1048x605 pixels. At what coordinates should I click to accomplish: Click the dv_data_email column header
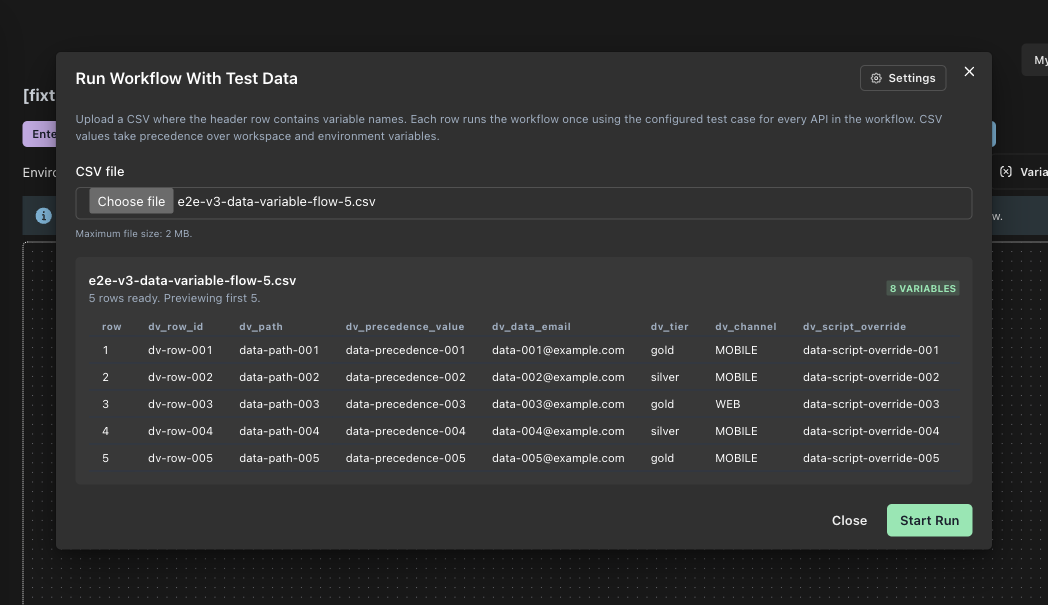pos(531,326)
